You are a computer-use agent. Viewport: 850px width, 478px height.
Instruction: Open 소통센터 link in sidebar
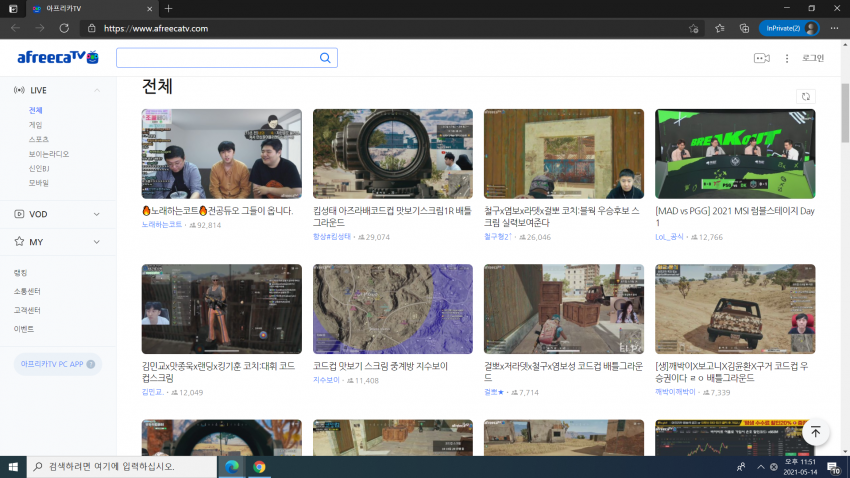(27, 292)
